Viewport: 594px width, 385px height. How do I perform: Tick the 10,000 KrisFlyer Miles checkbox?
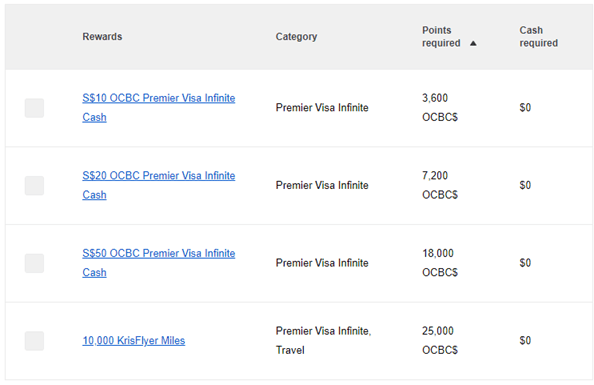(x=34, y=341)
